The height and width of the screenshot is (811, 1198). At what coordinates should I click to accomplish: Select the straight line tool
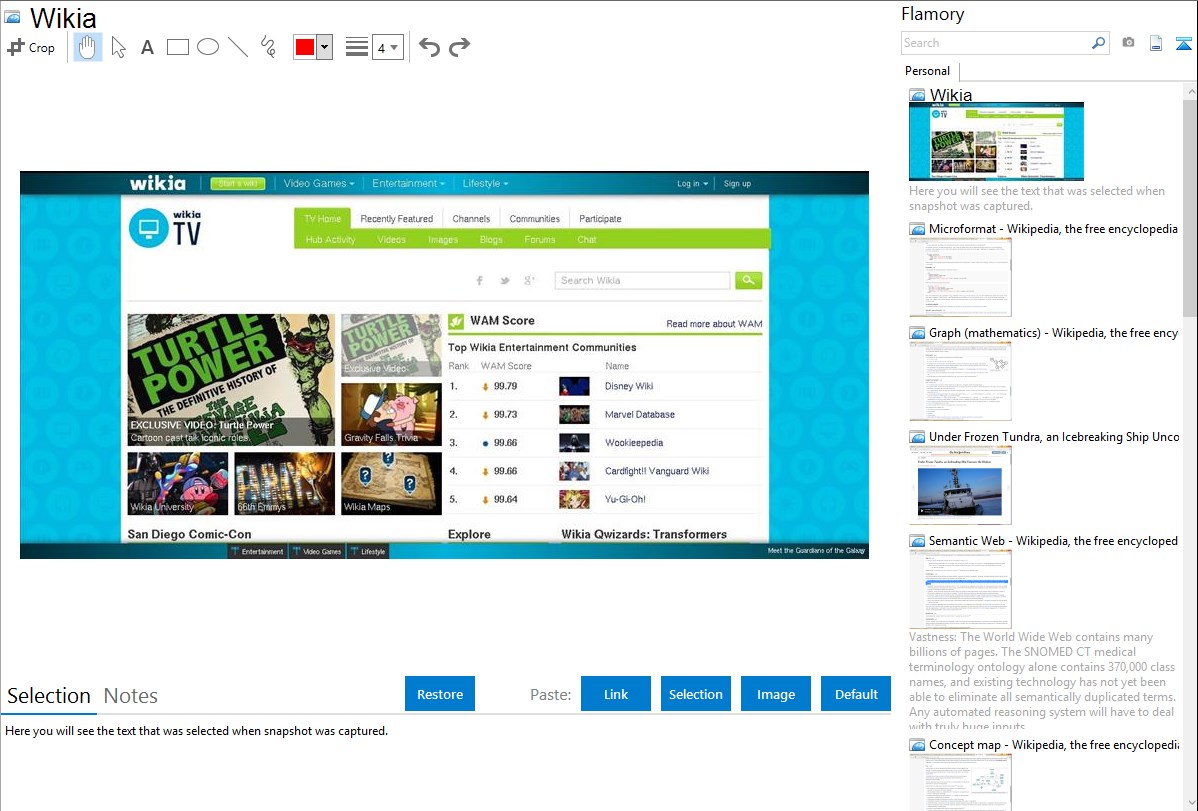coord(238,47)
